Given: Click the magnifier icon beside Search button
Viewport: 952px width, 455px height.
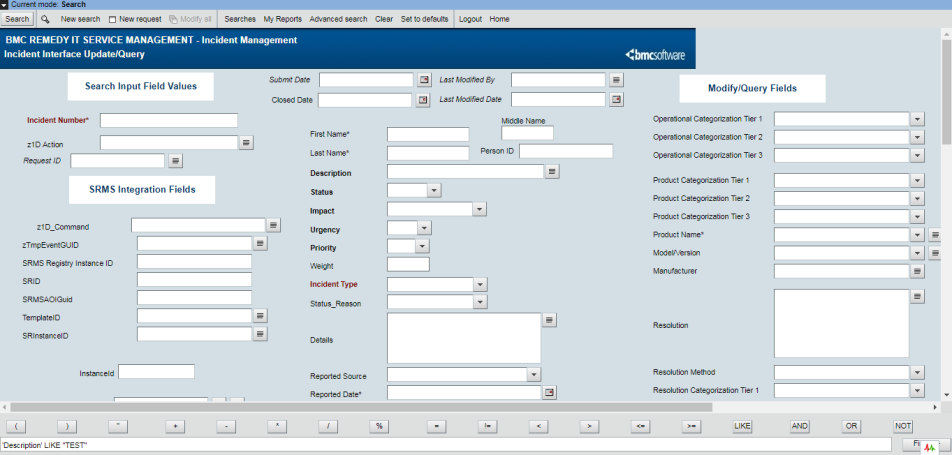Looking at the screenshot, I should coord(45,19).
